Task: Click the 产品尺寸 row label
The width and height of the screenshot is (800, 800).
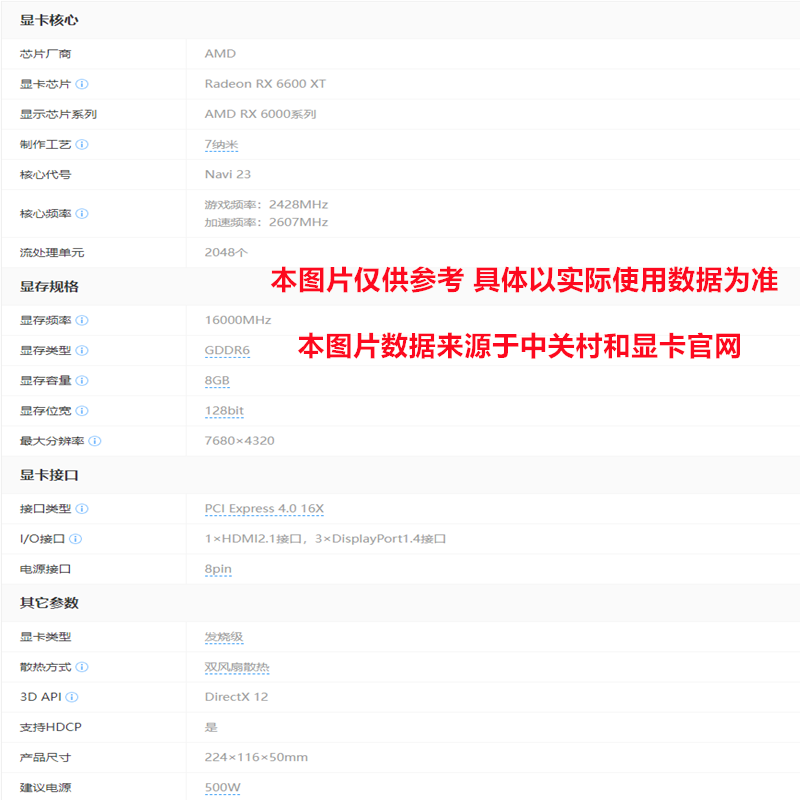Action: click(45, 757)
